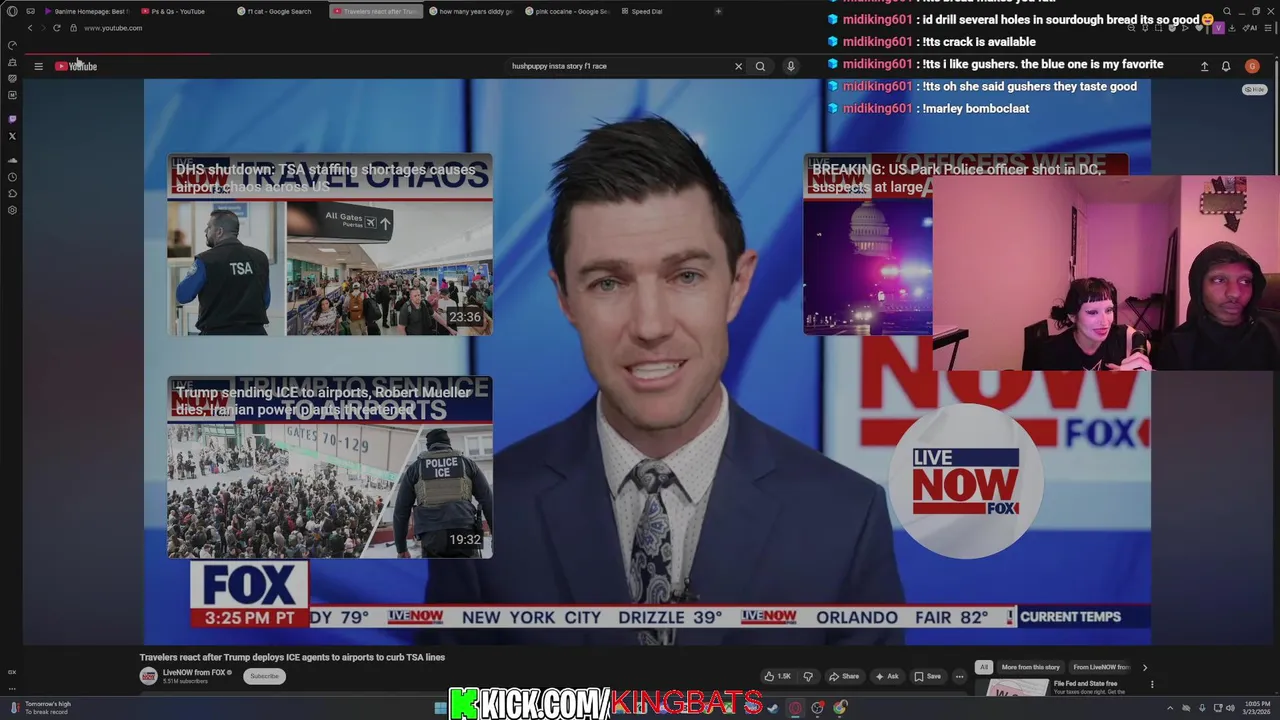The width and height of the screenshot is (1280, 720).
Task: Reload the page in the address bar
Action: 57,28
